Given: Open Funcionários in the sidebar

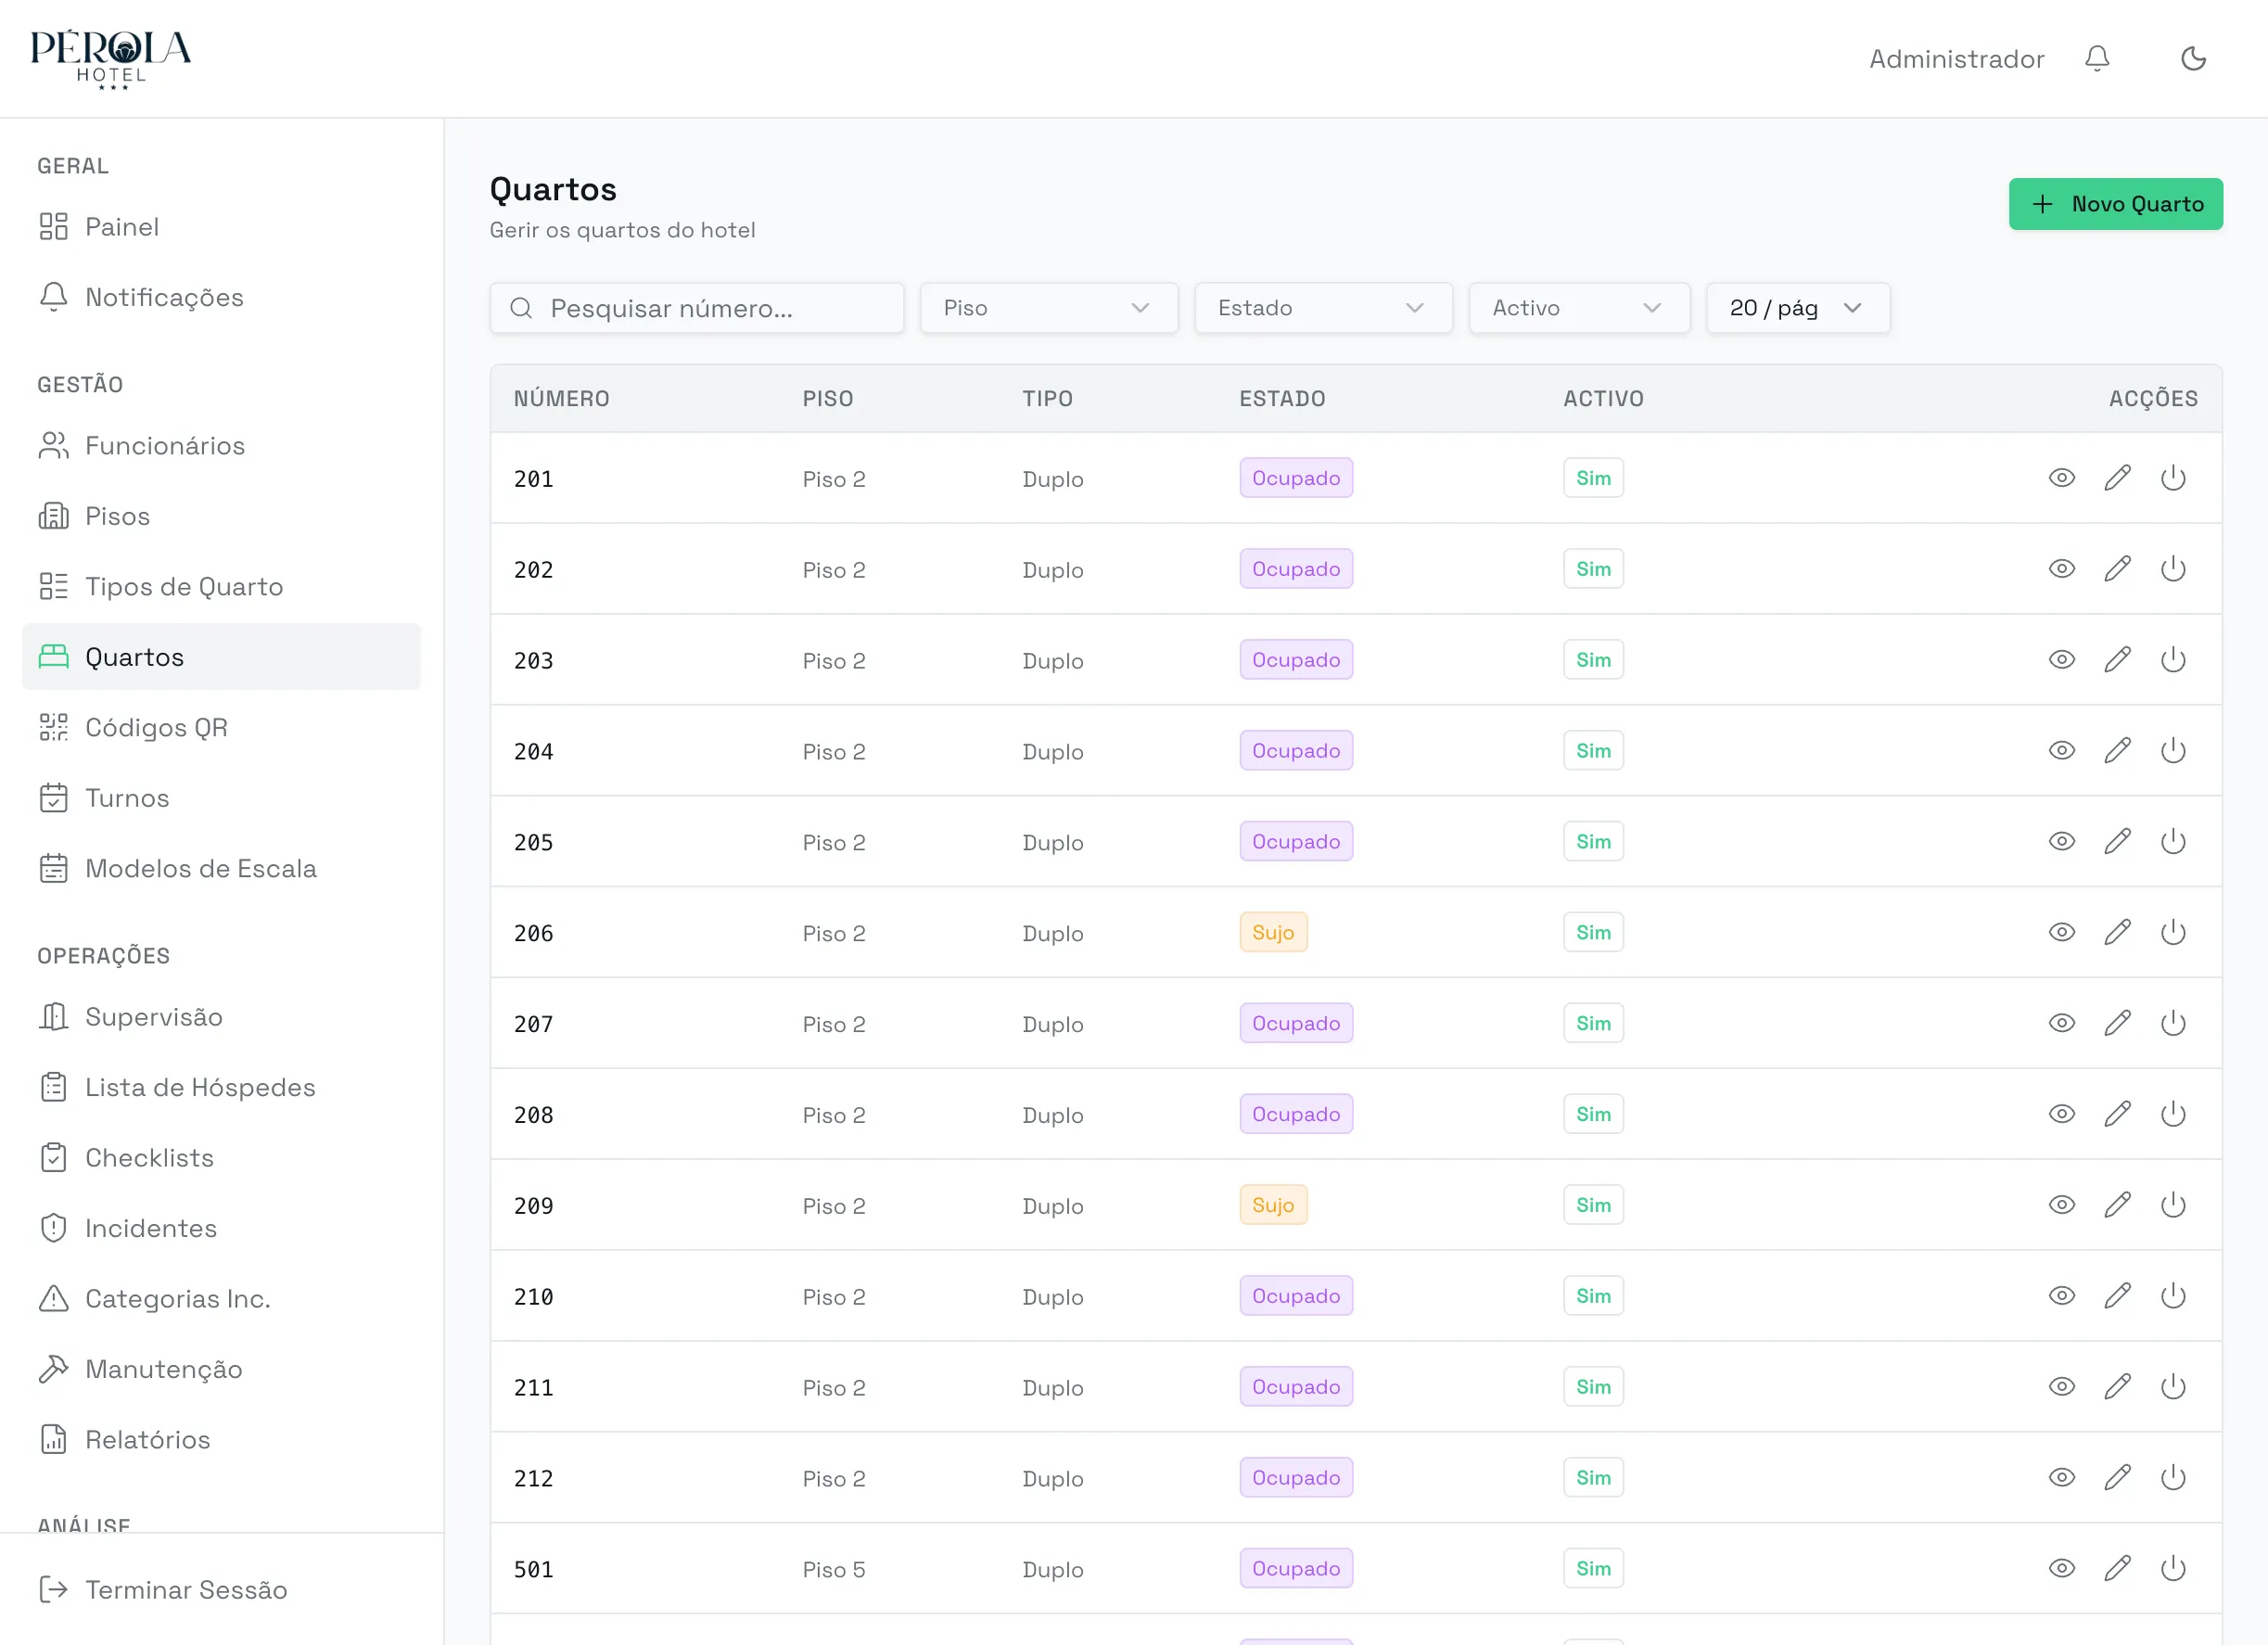Looking at the screenshot, I should point(221,446).
